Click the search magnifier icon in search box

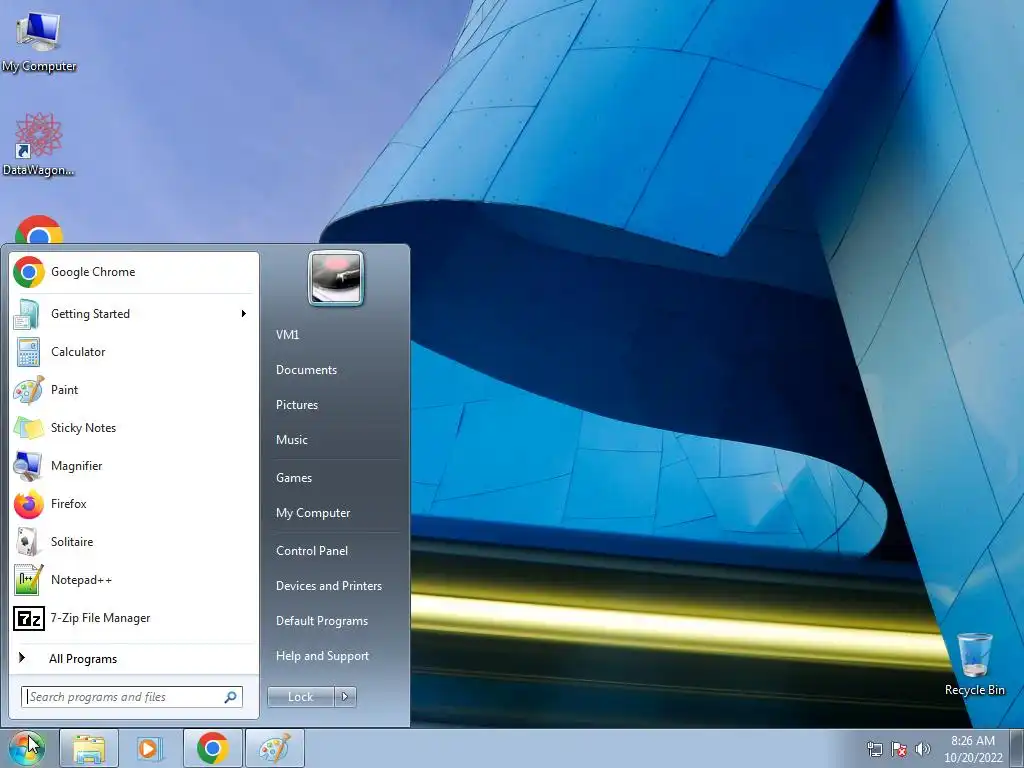coord(231,697)
